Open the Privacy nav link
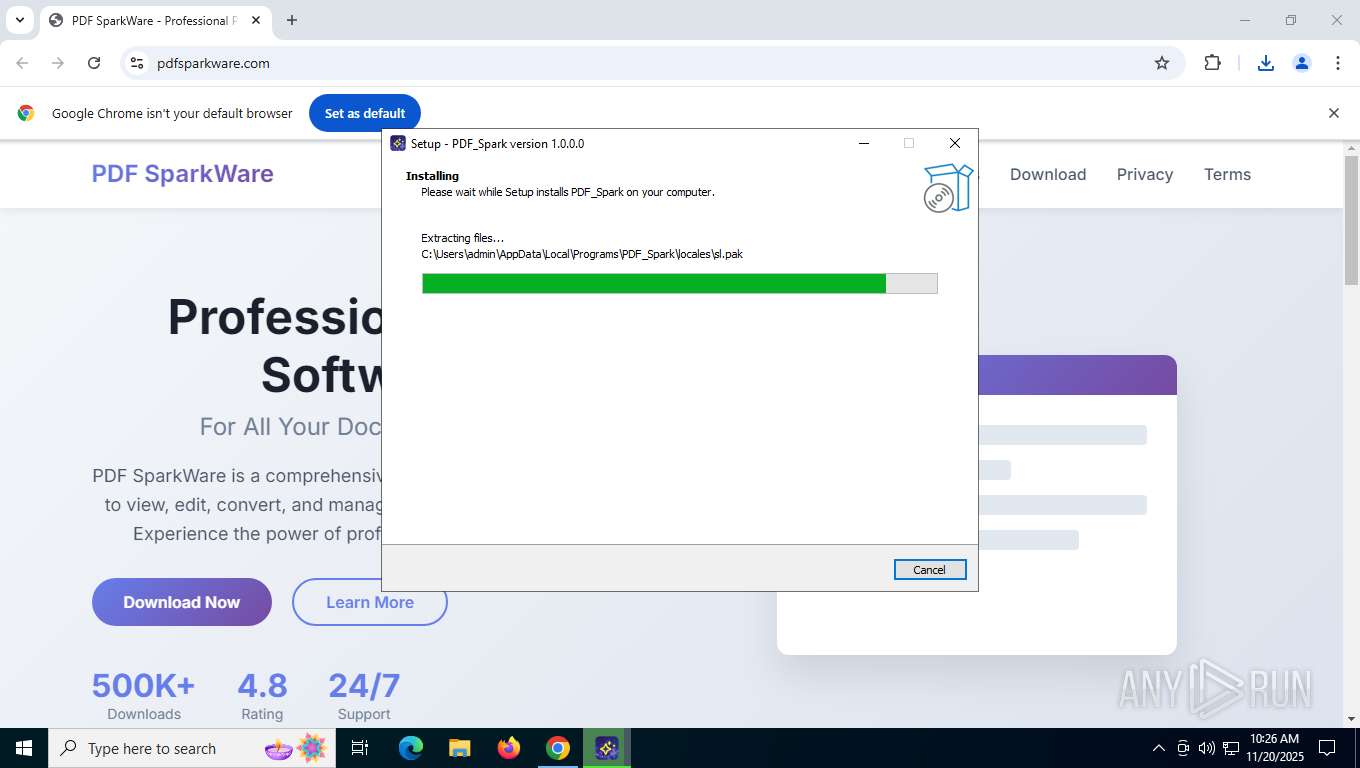 pos(1144,174)
